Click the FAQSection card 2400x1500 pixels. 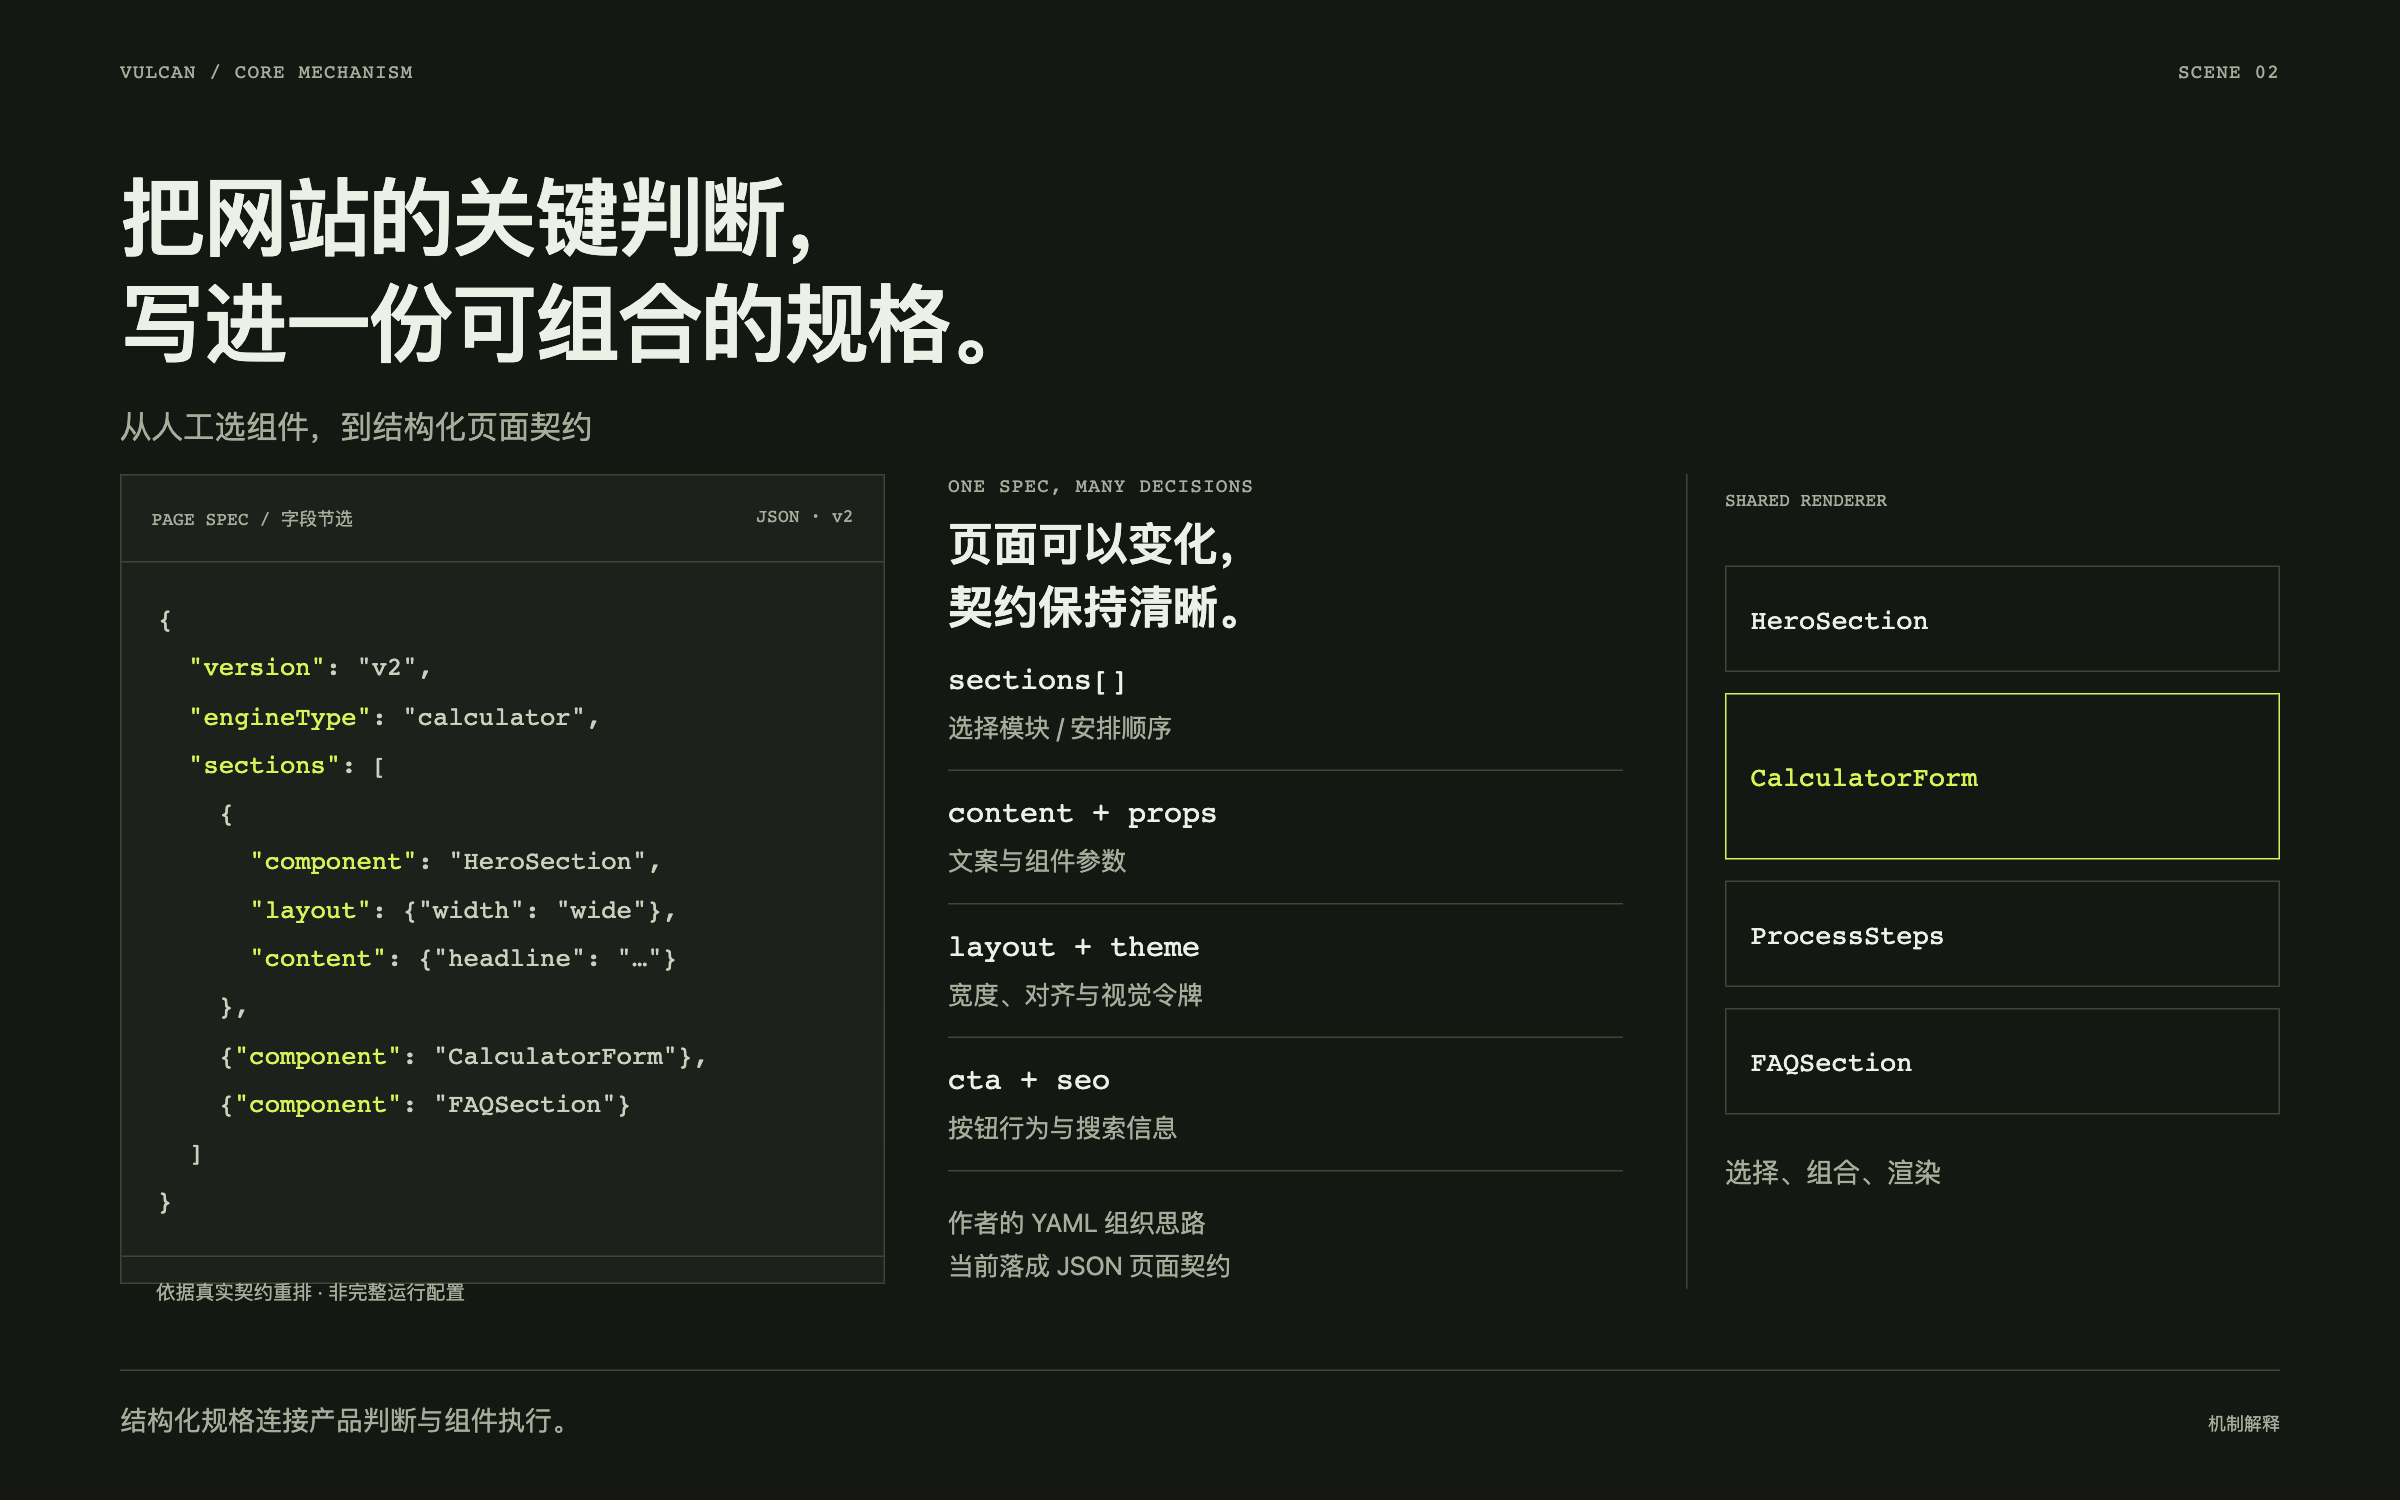coord(2001,1061)
